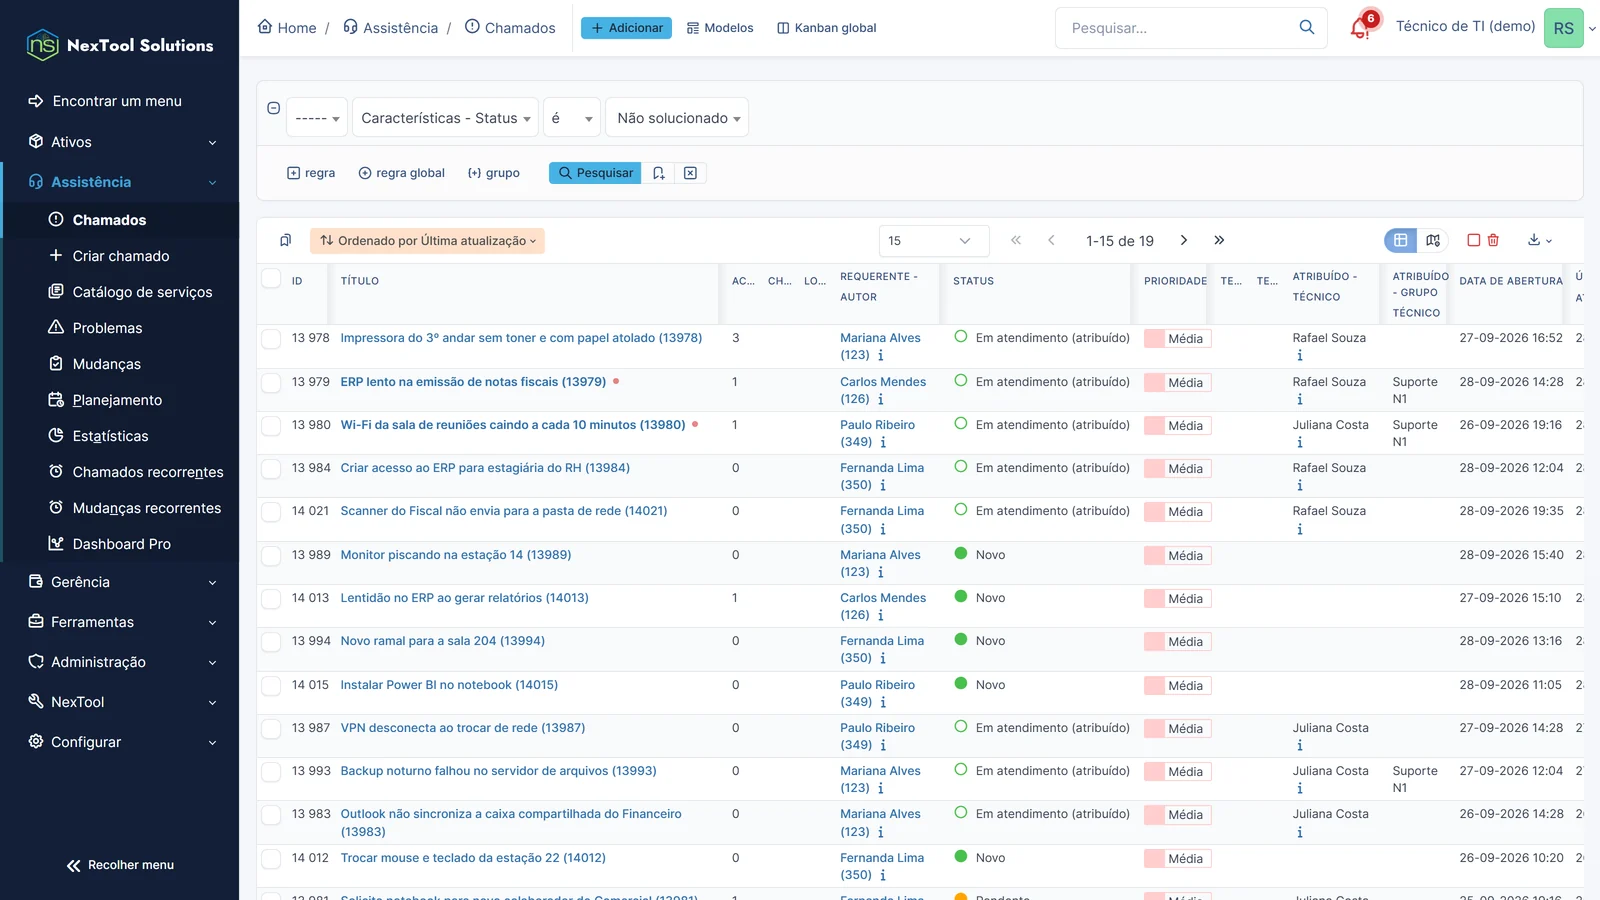
Task: Change rows per page dropdown showing 15
Action: point(934,240)
